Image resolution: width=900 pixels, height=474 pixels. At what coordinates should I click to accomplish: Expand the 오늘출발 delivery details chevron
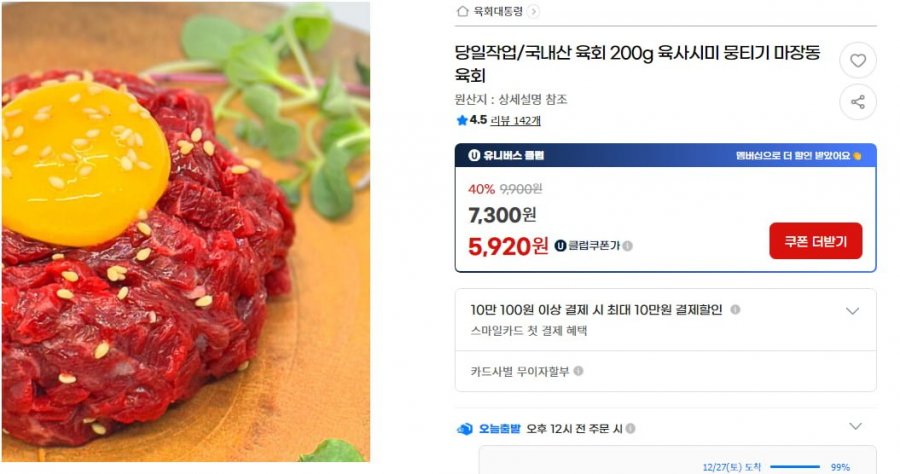[855, 426]
